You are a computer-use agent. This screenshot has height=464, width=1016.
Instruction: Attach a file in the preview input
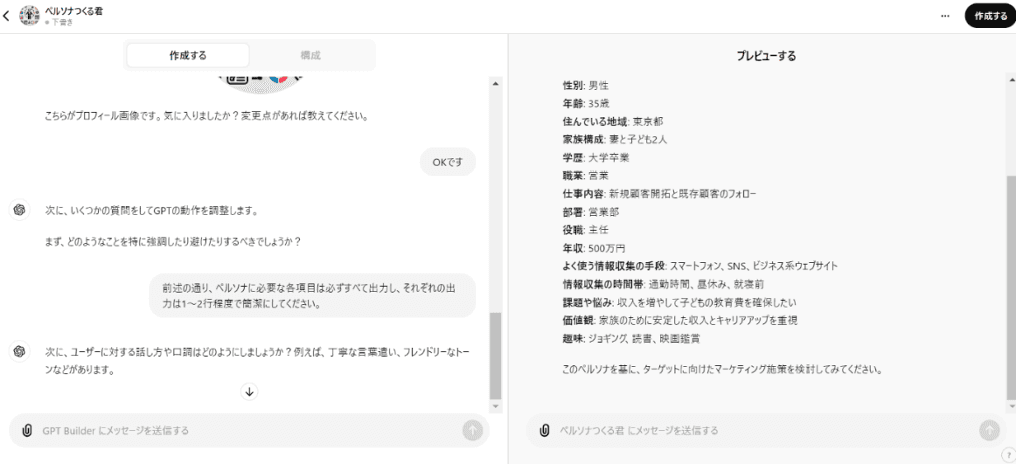coord(545,430)
